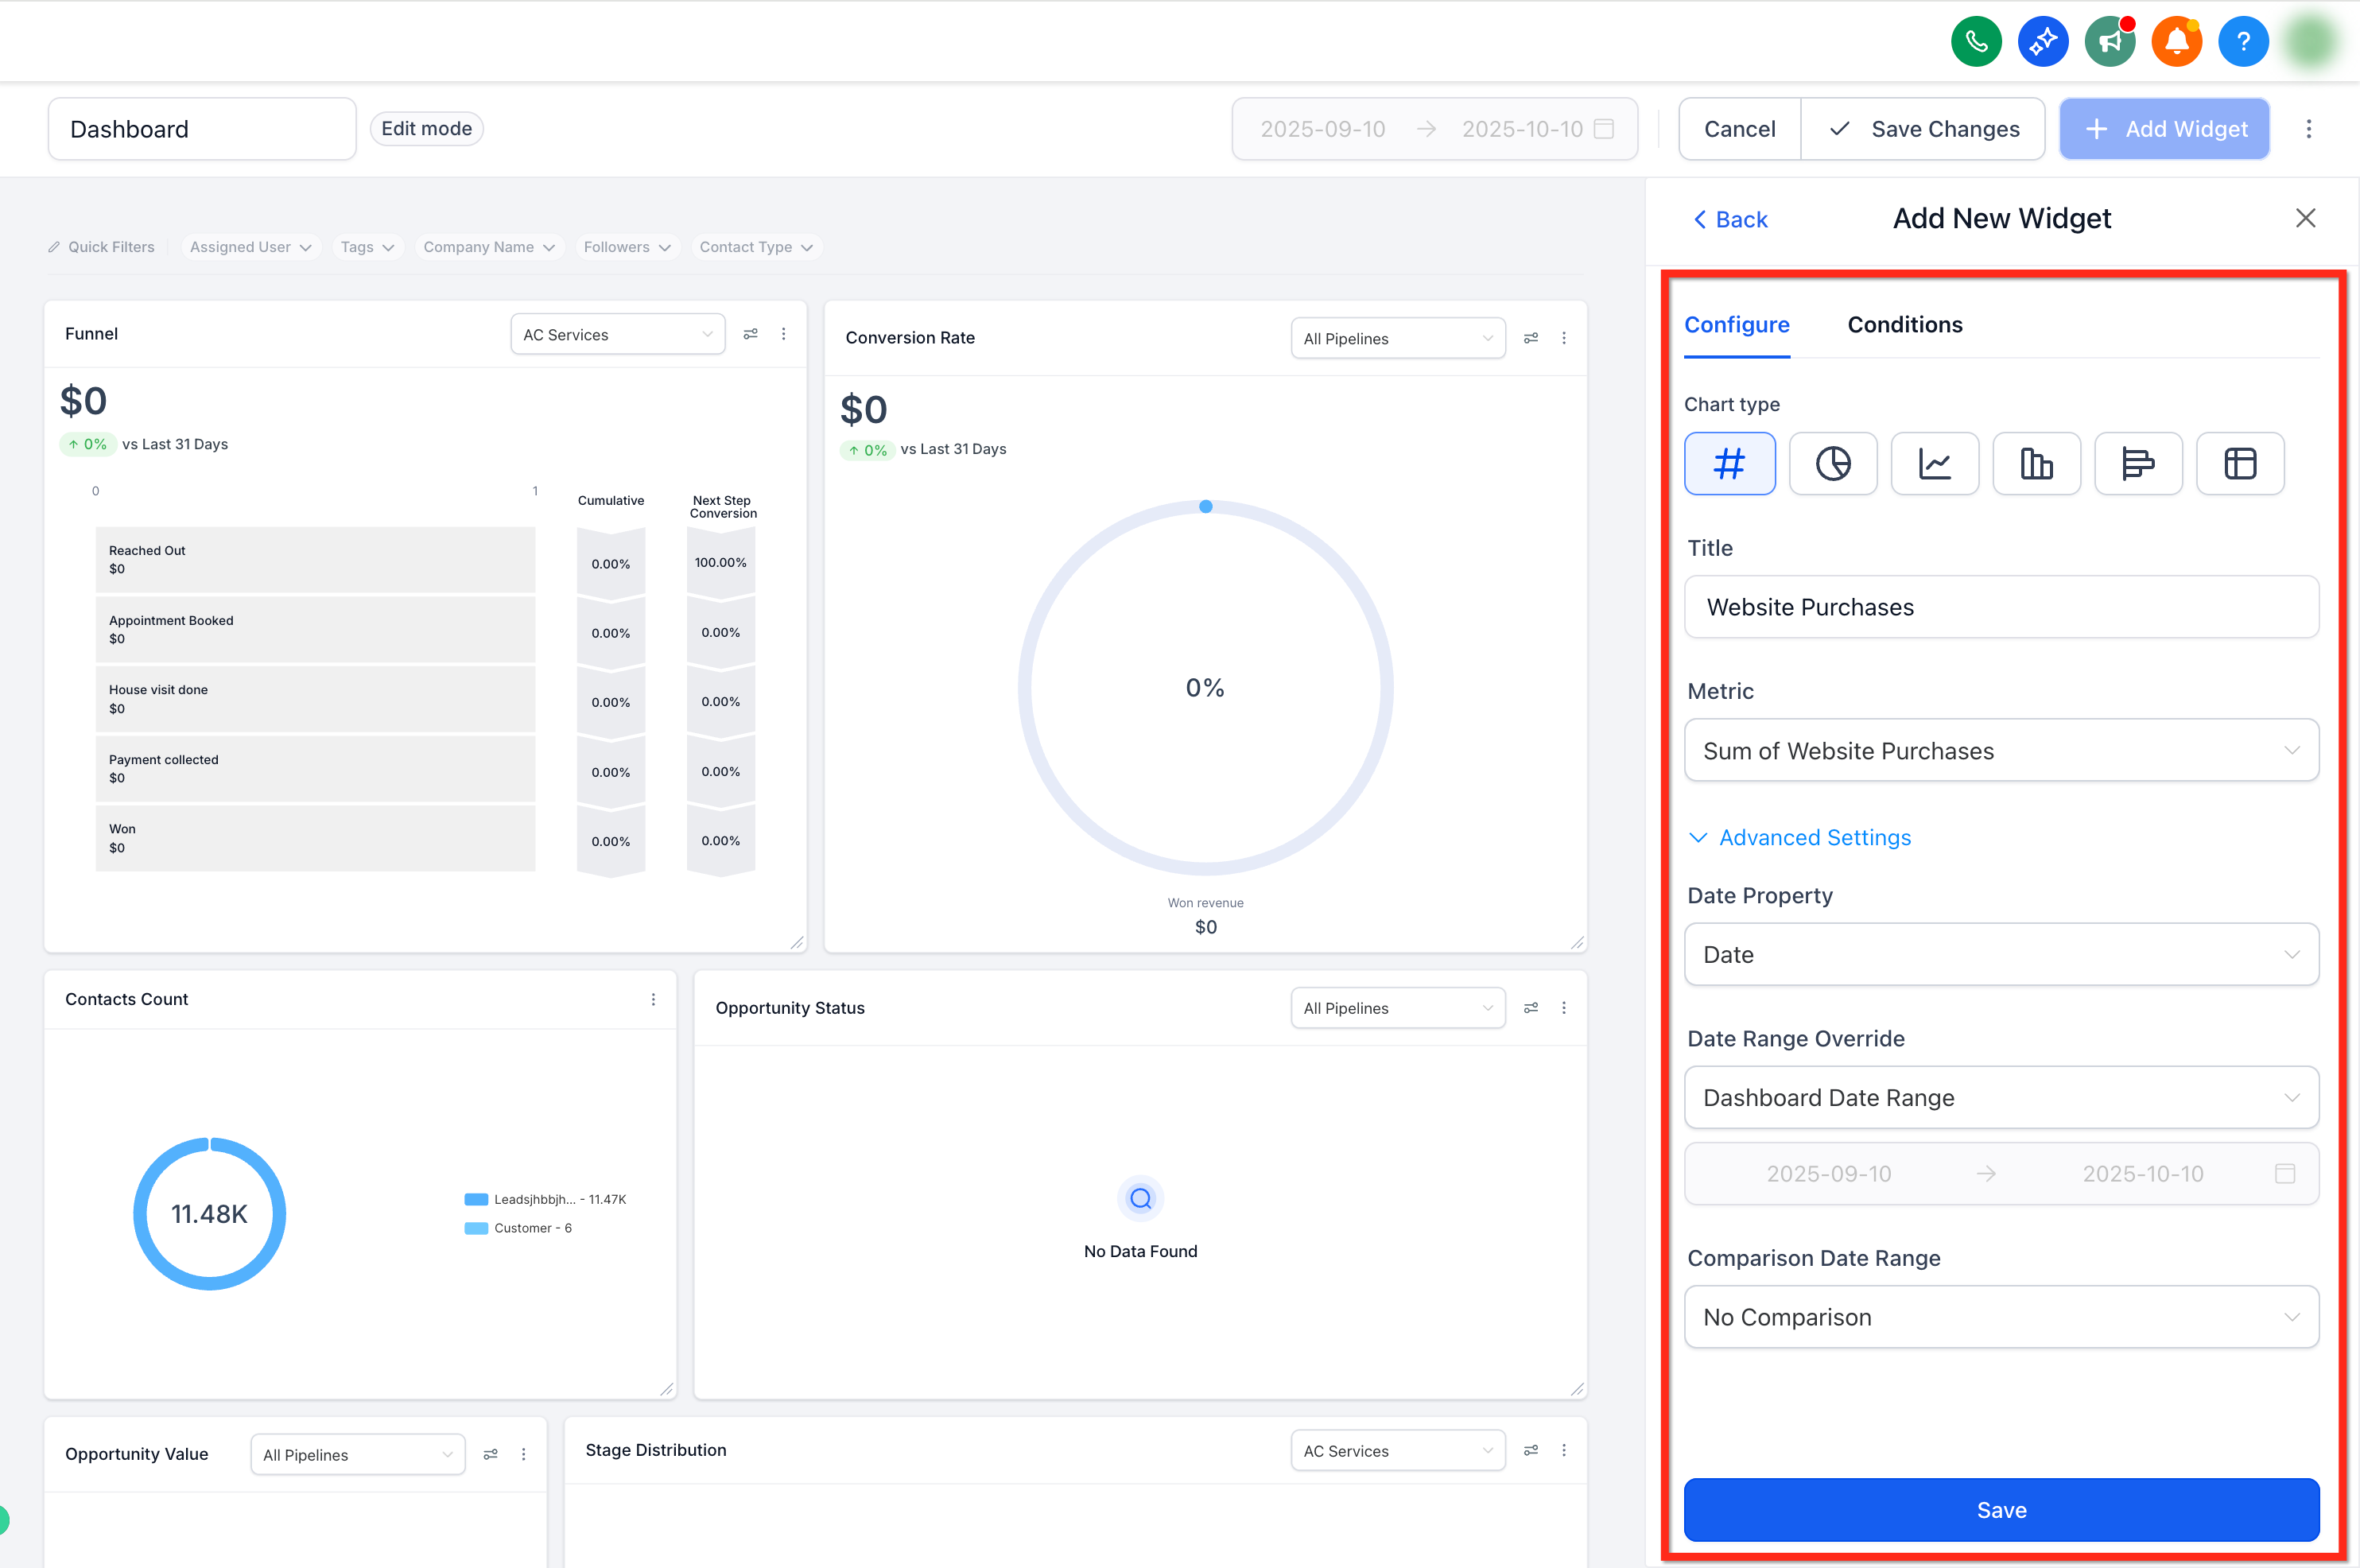Click the green phone dialer icon
Image resolution: width=2360 pixels, height=1568 pixels.
(x=1975, y=41)
